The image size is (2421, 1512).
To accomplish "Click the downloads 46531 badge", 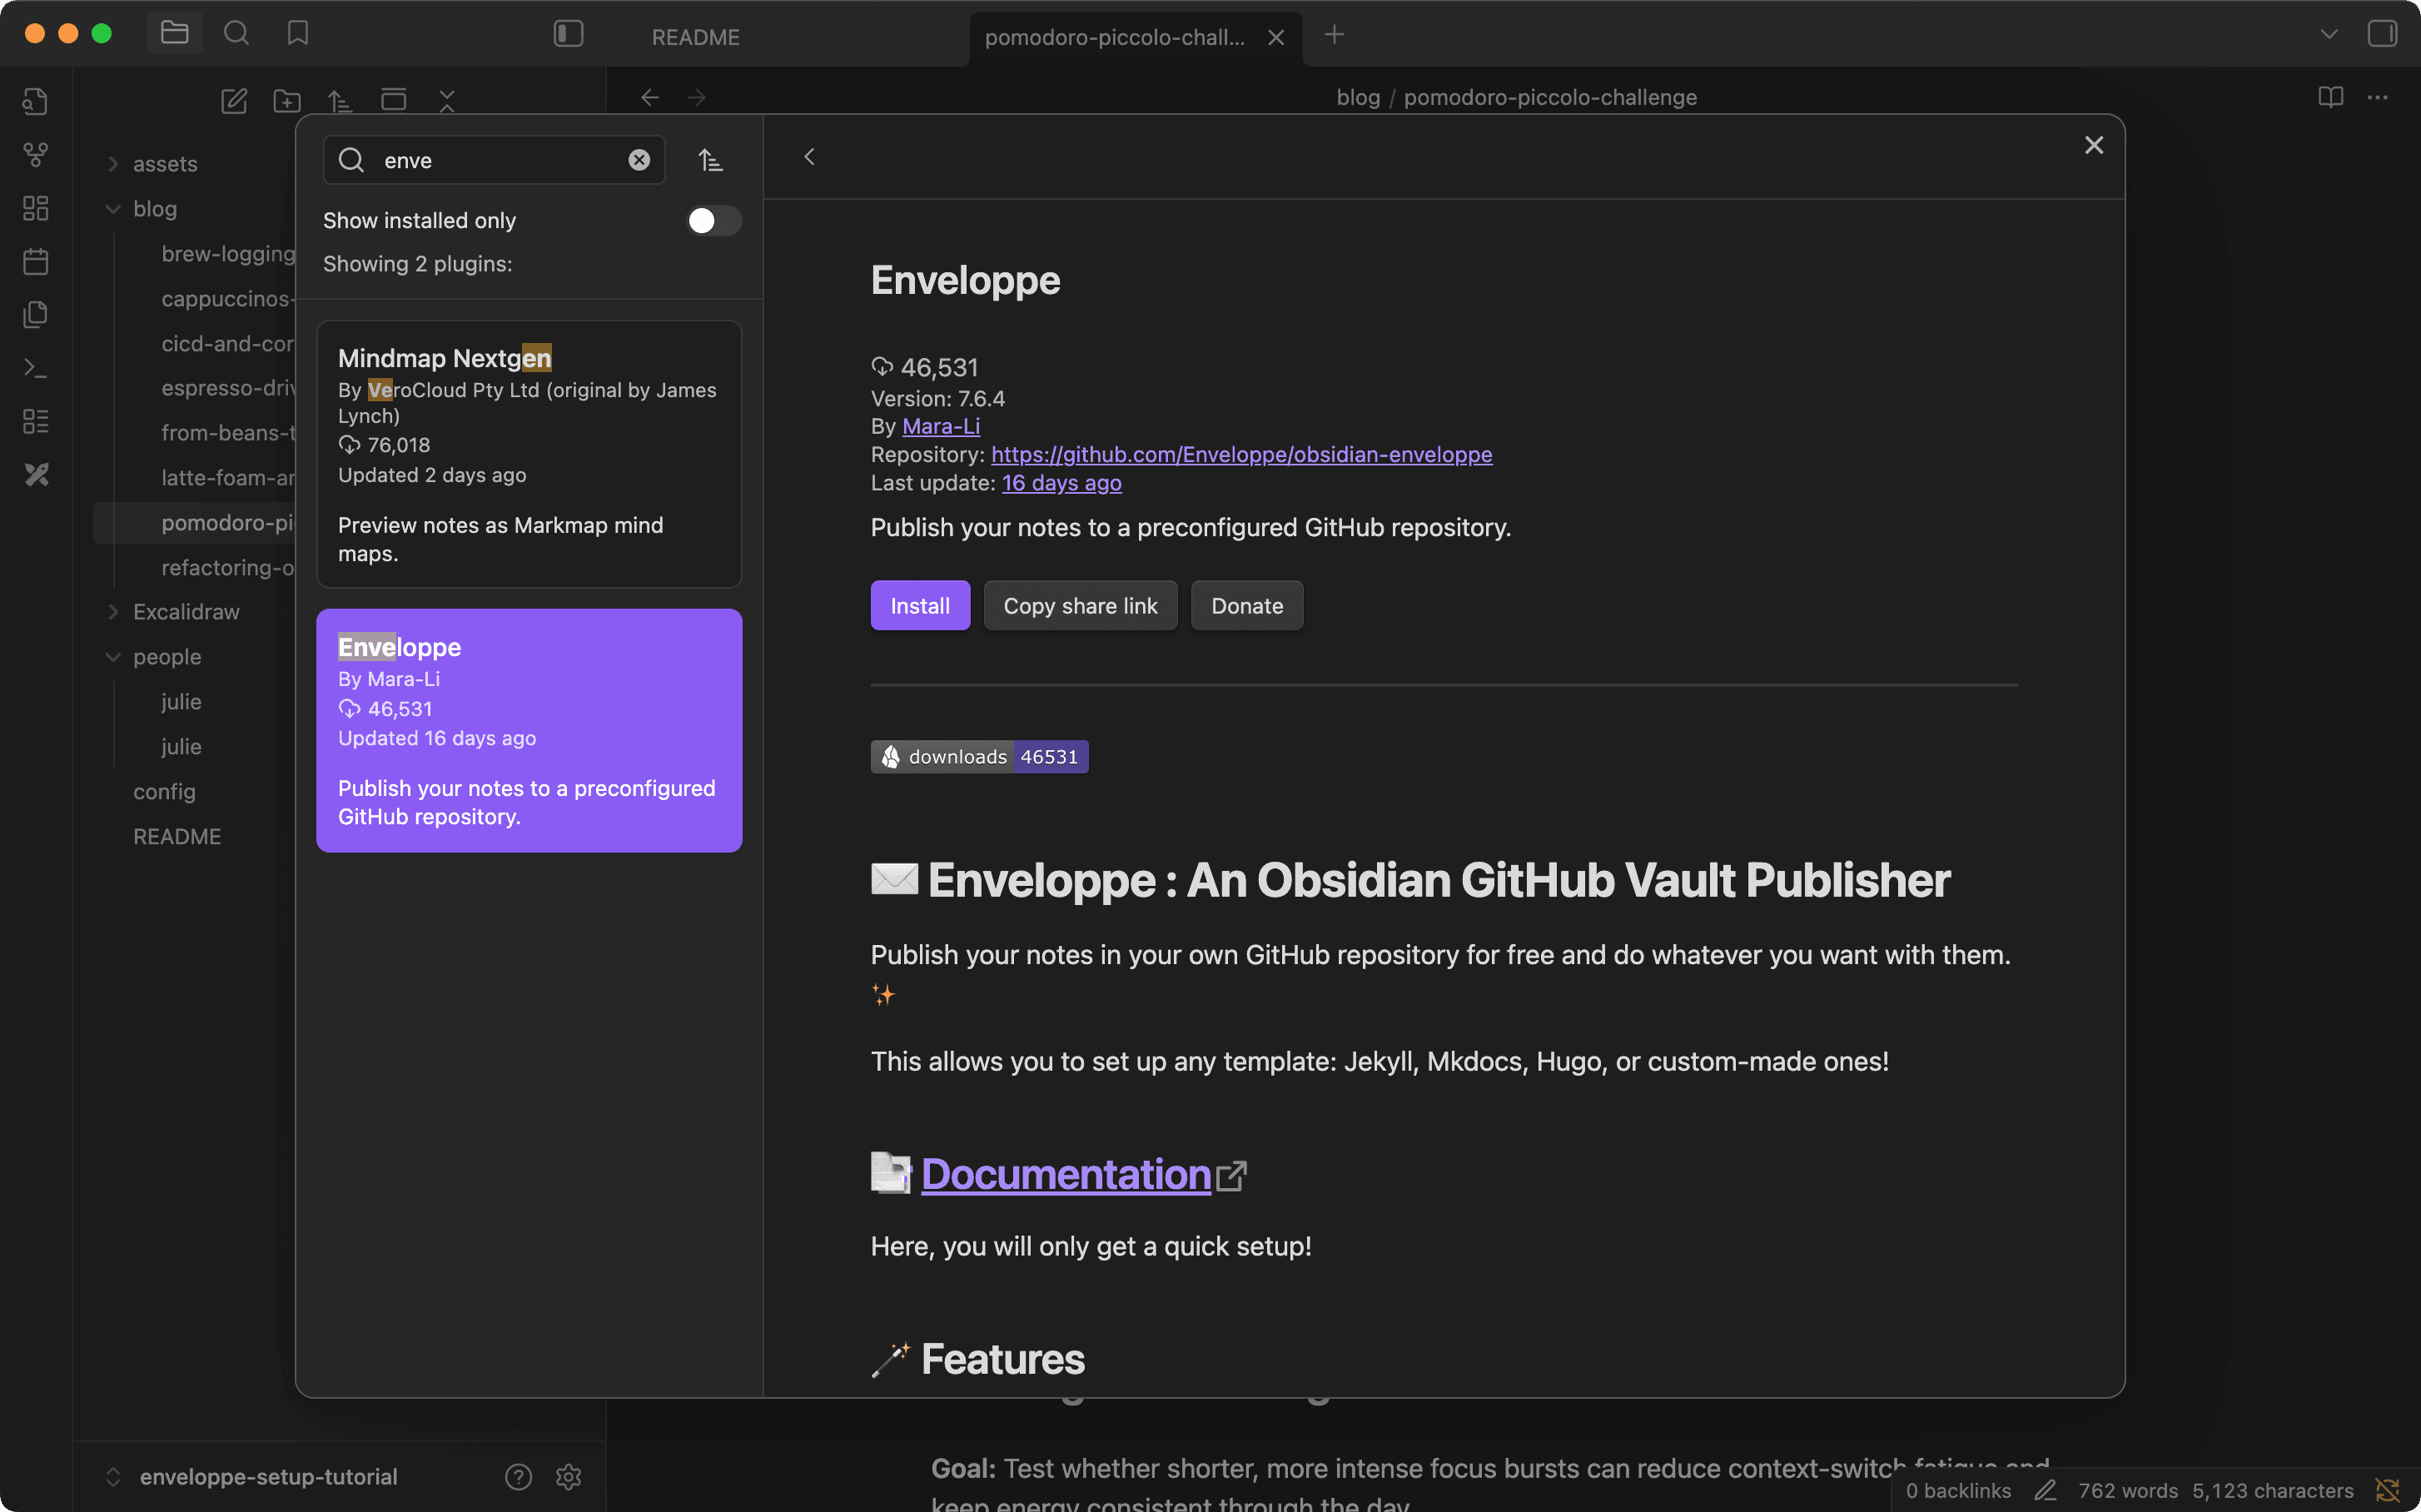I will [979, 757].
